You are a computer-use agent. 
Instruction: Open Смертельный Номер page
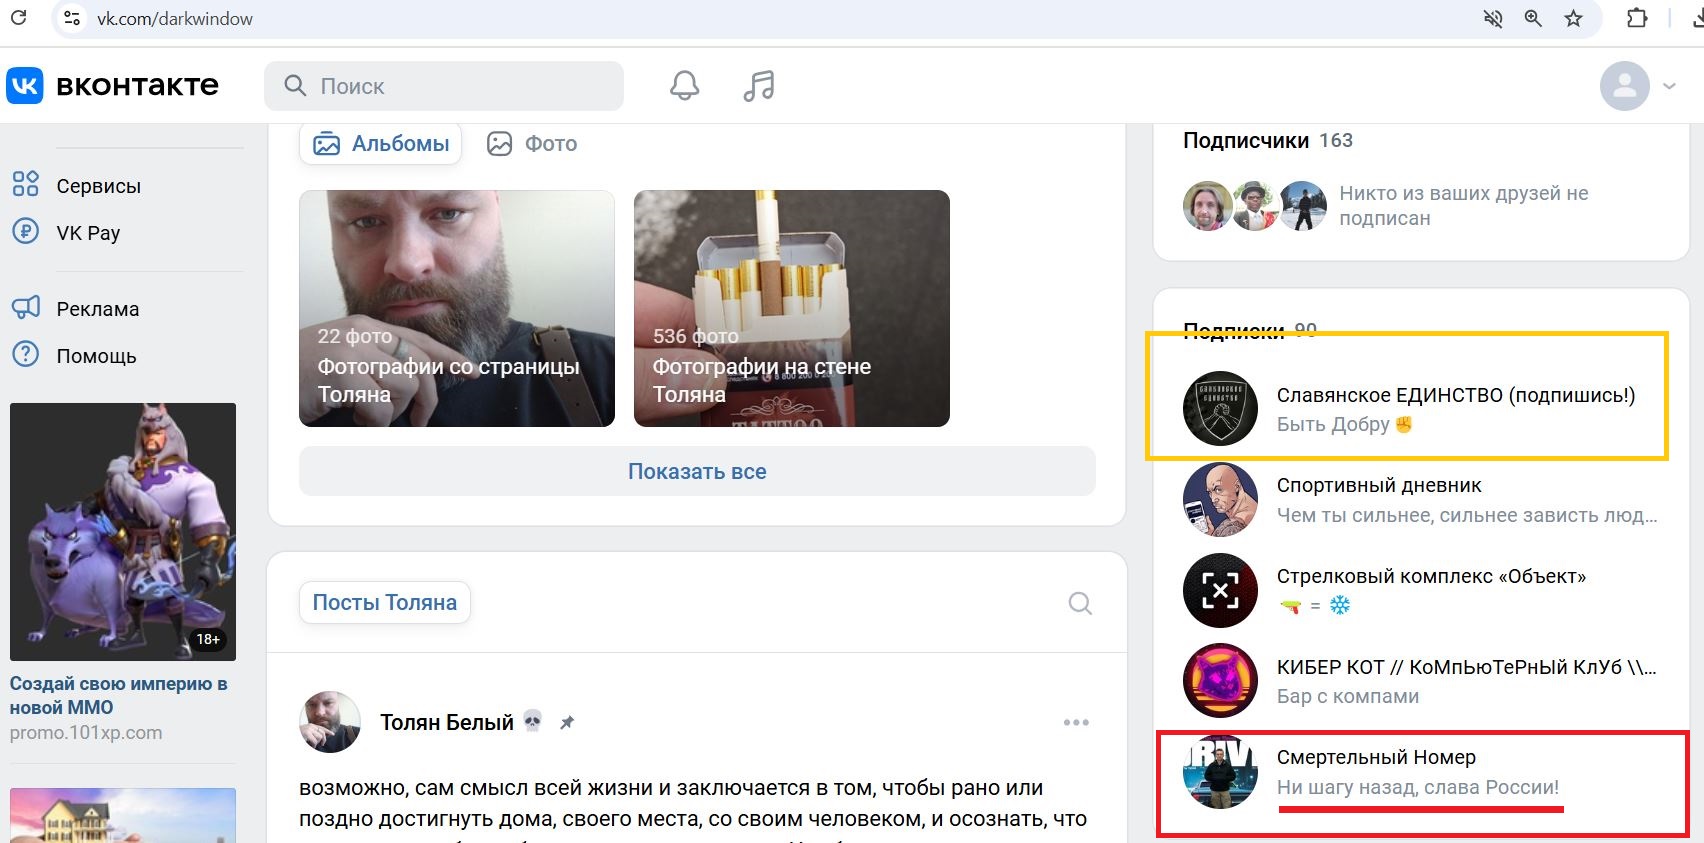pos(1376,757)
